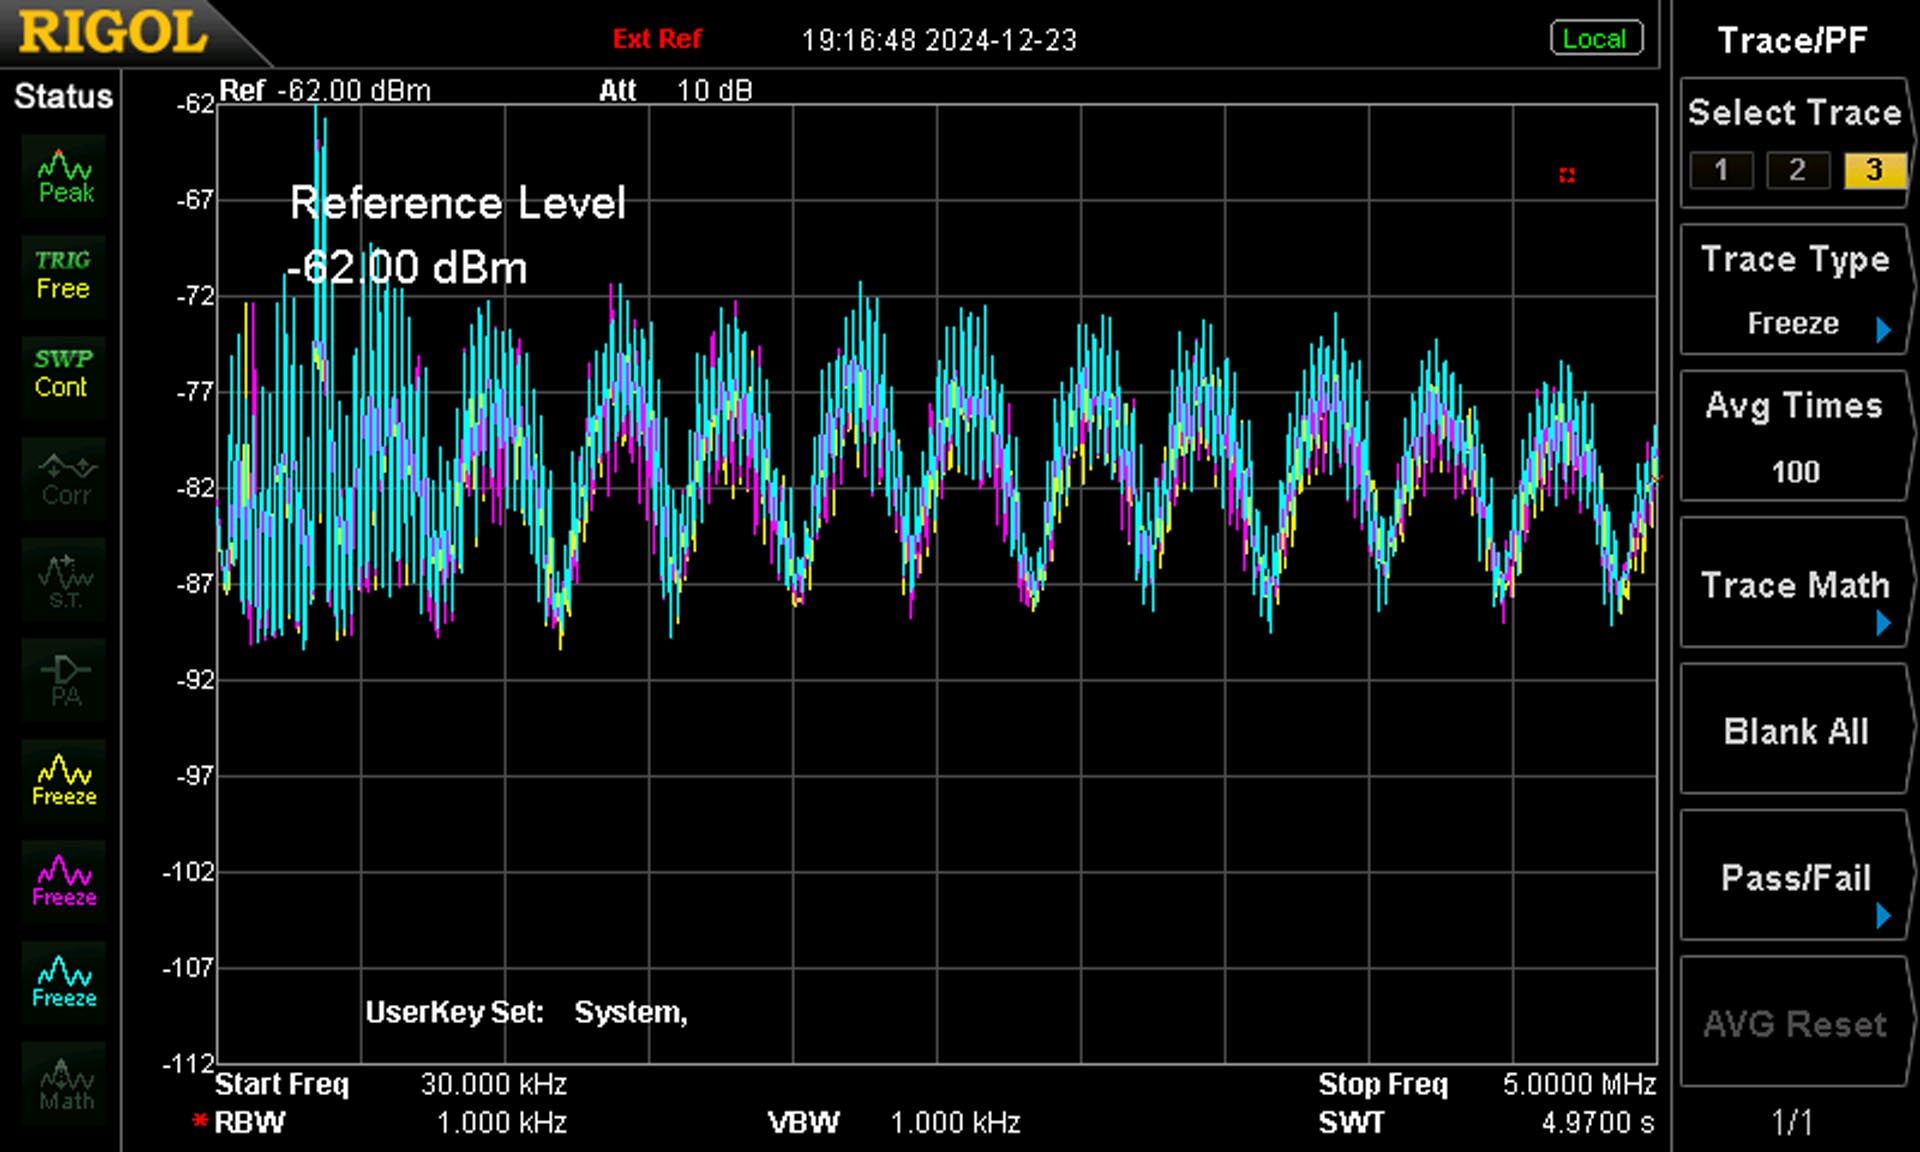Open the Pass/Fail submenu

(1795, 876)
